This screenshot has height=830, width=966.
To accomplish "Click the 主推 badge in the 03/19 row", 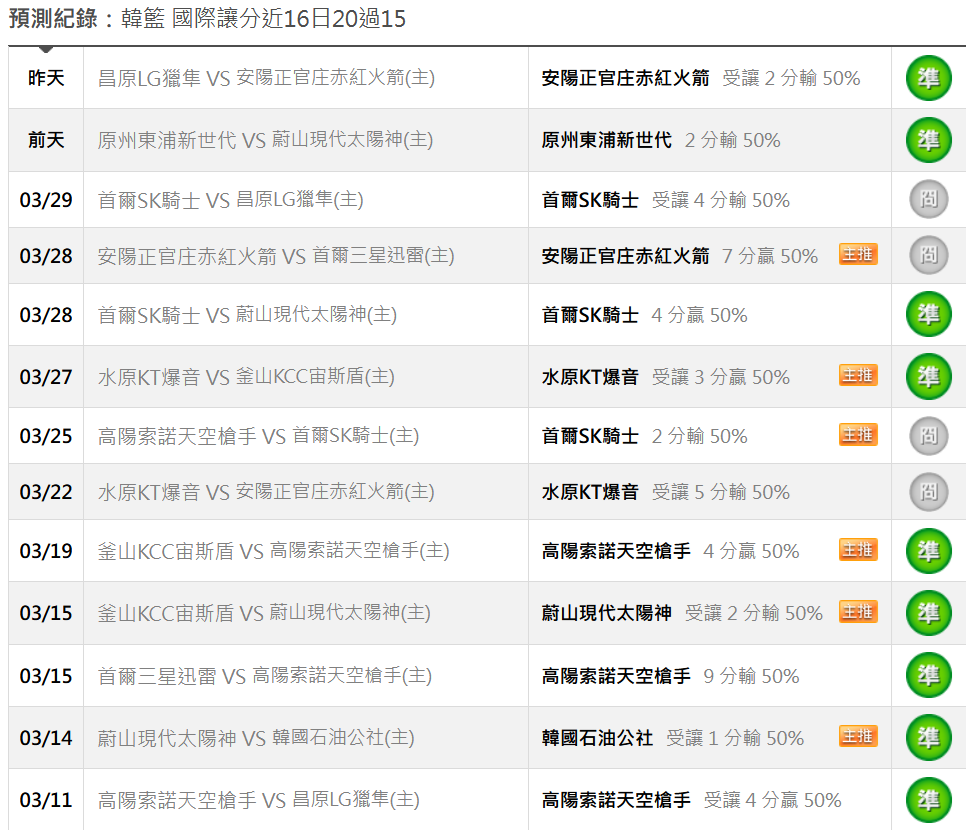I will (x=858, y=550).
